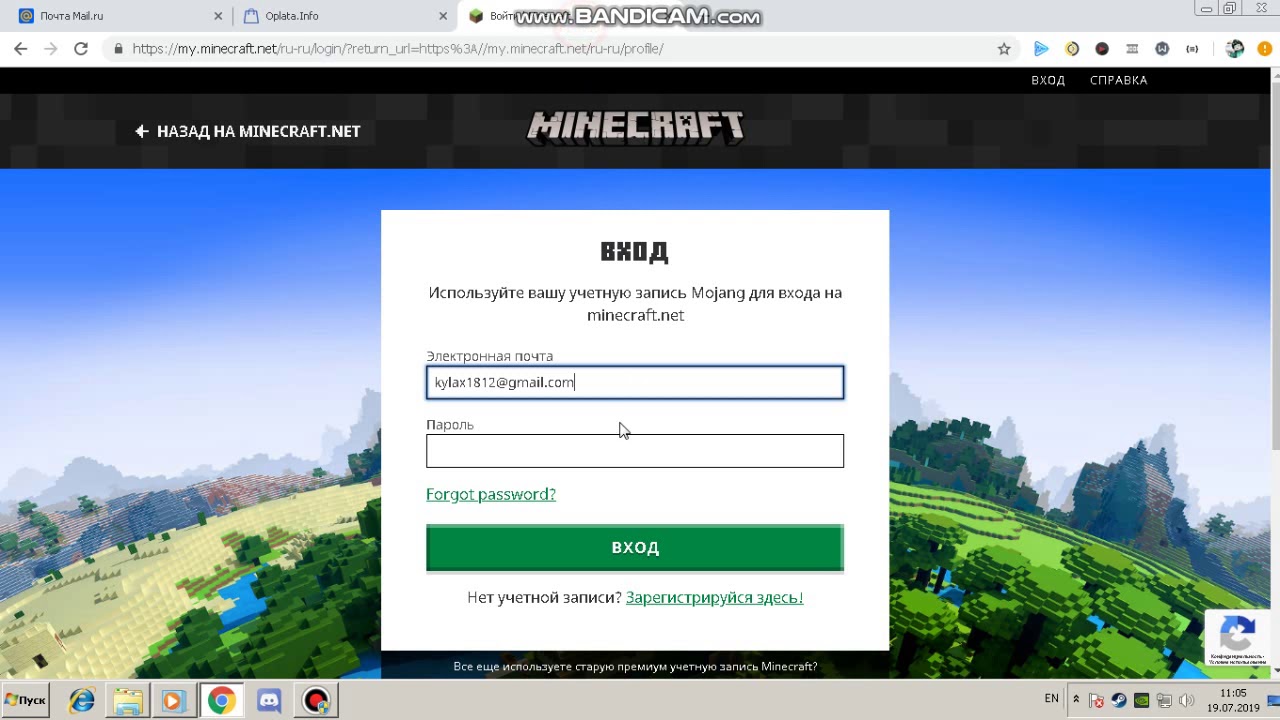Click the NVIDIA tray icon
The image size is (1280, 720).
1141,700
